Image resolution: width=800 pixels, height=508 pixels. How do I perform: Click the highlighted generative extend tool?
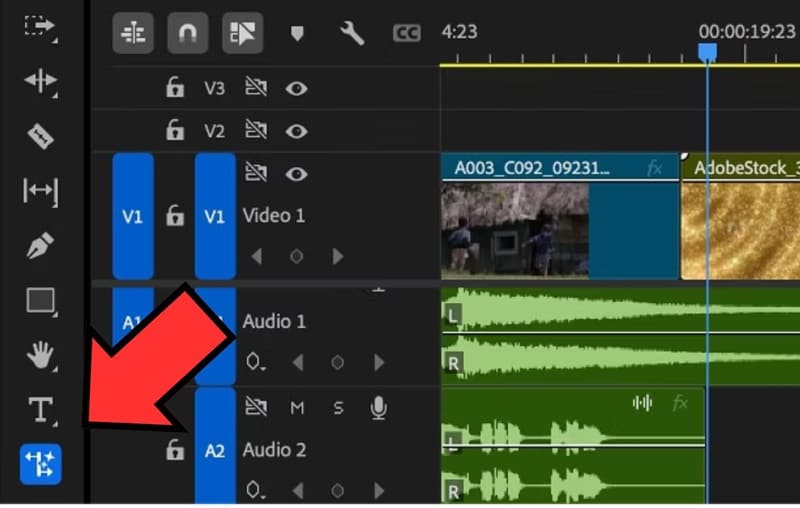click(x=40, y=464)
